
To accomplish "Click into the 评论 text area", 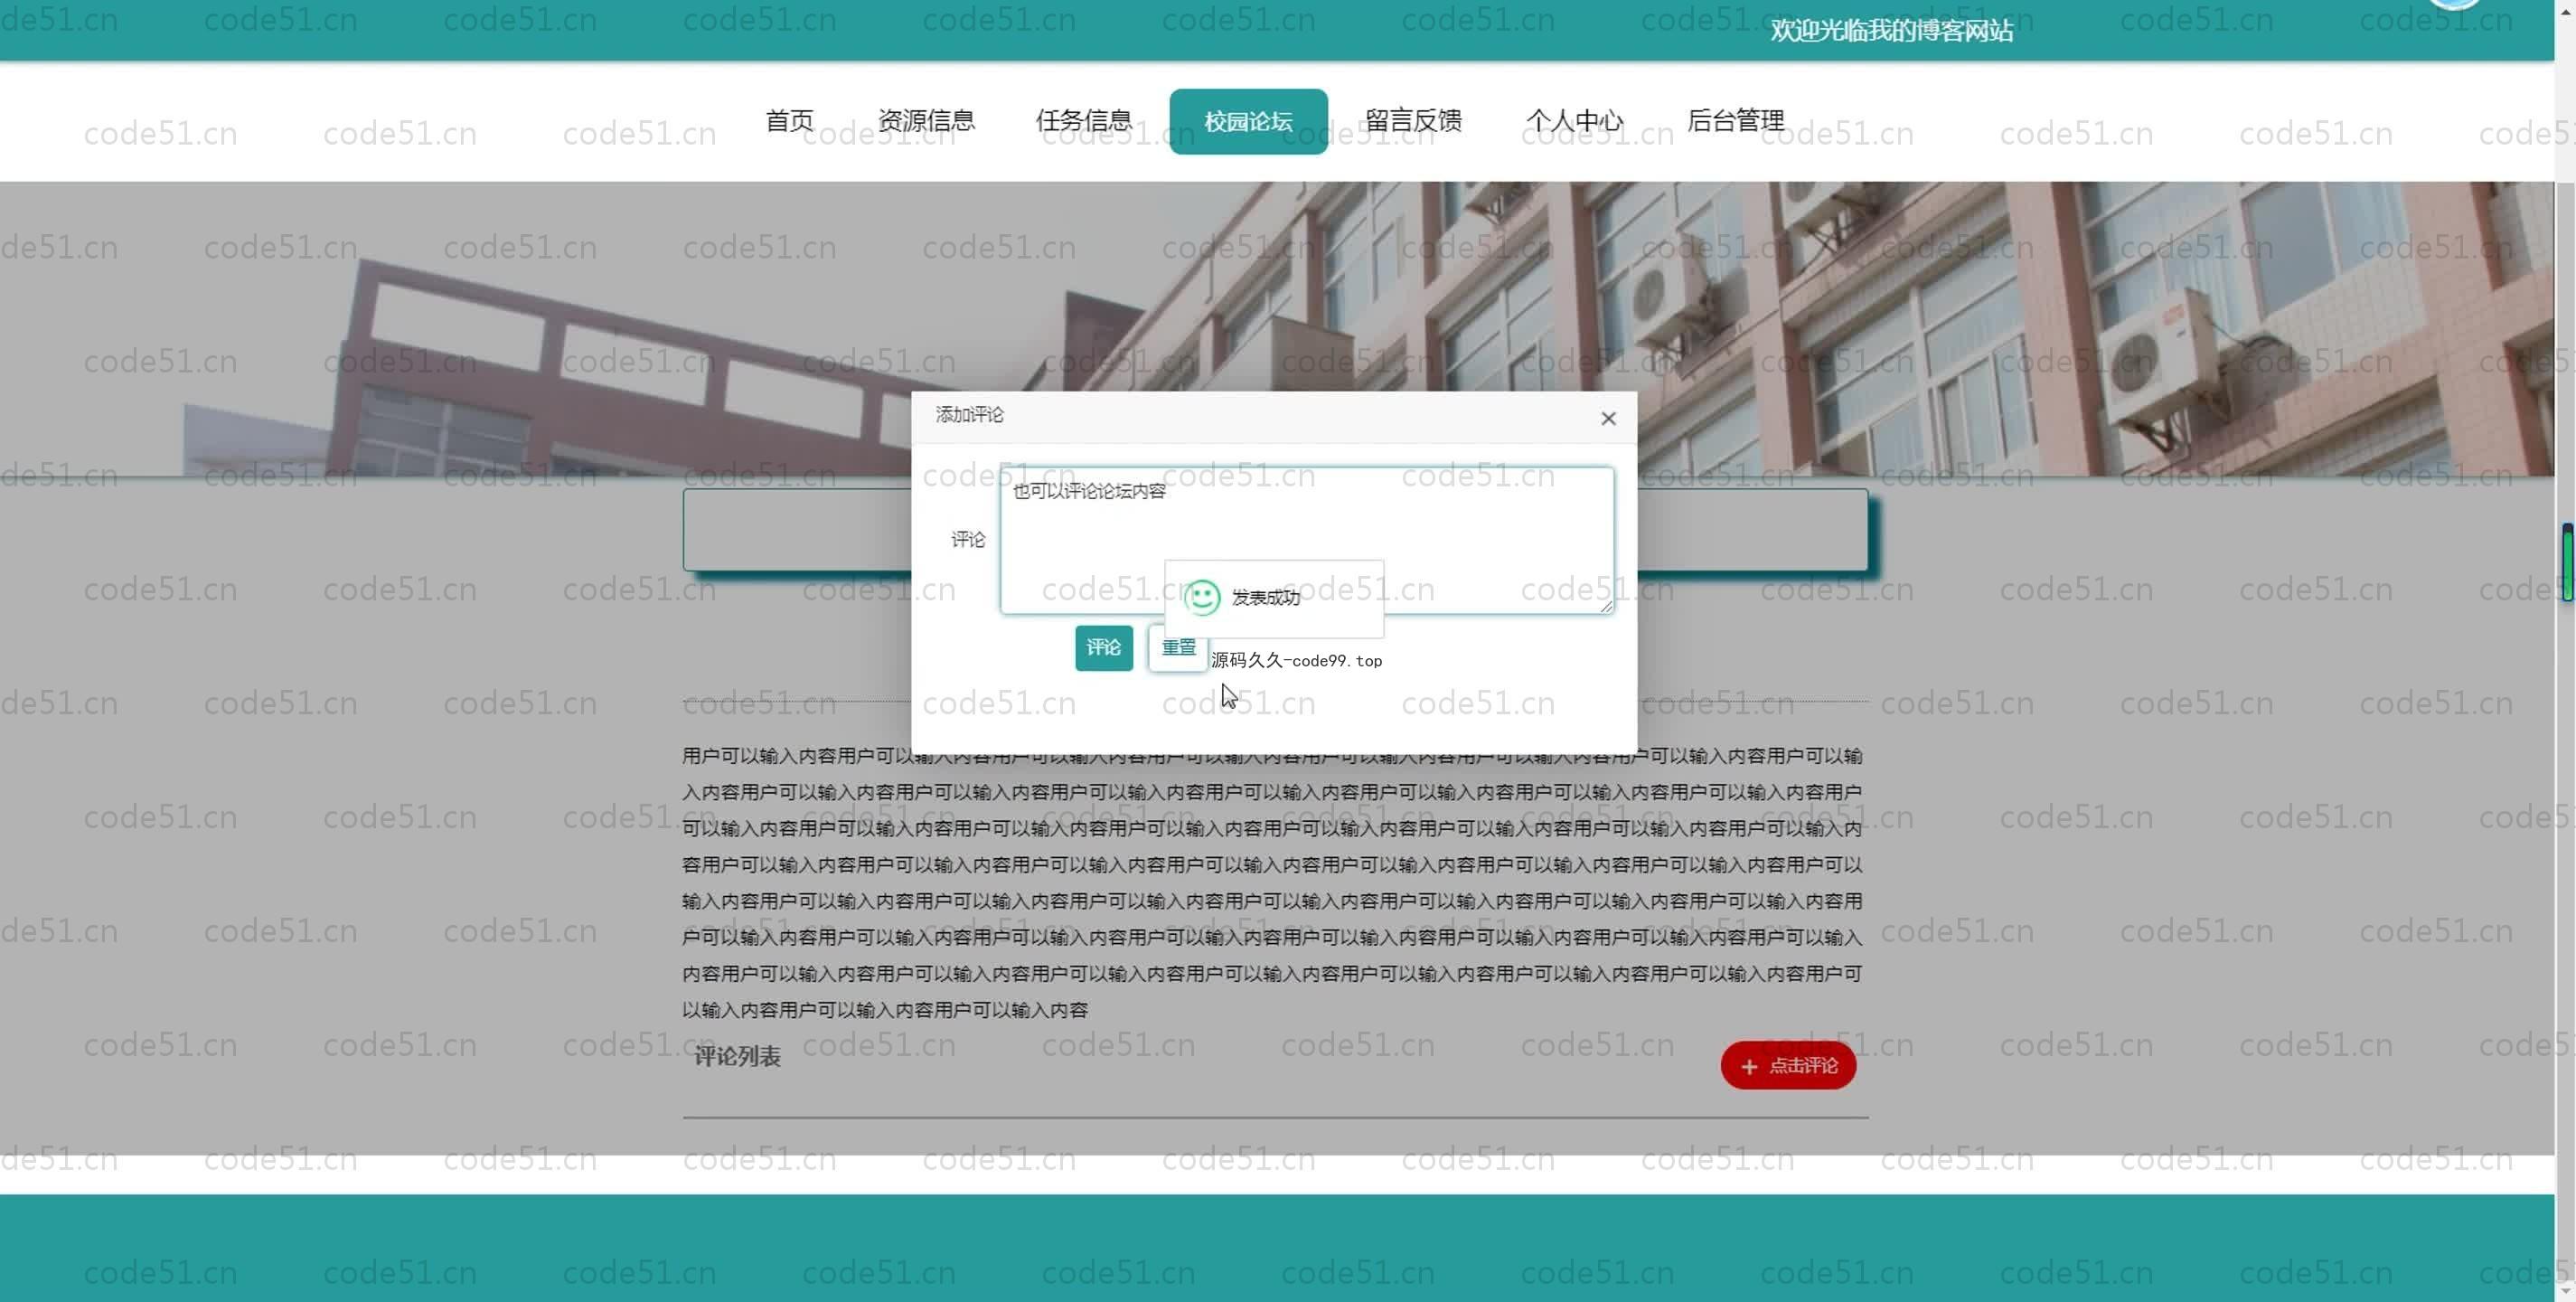I will (x=1306, y=540).
